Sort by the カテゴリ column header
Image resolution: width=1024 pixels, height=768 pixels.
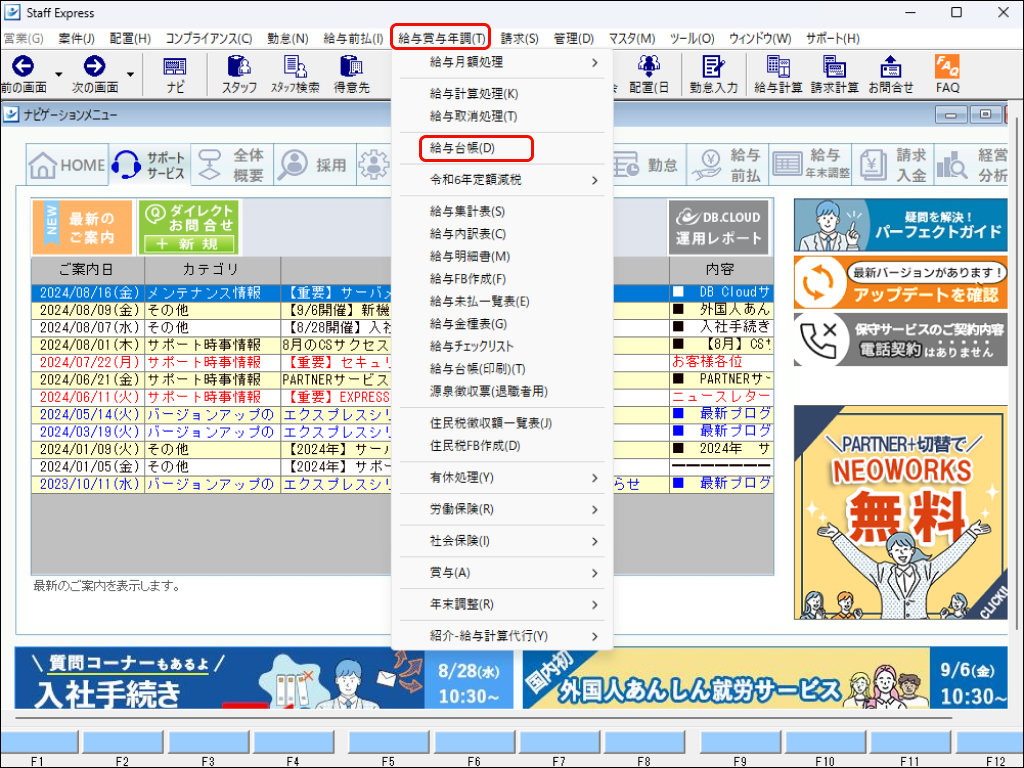click(x=212, y=269)
